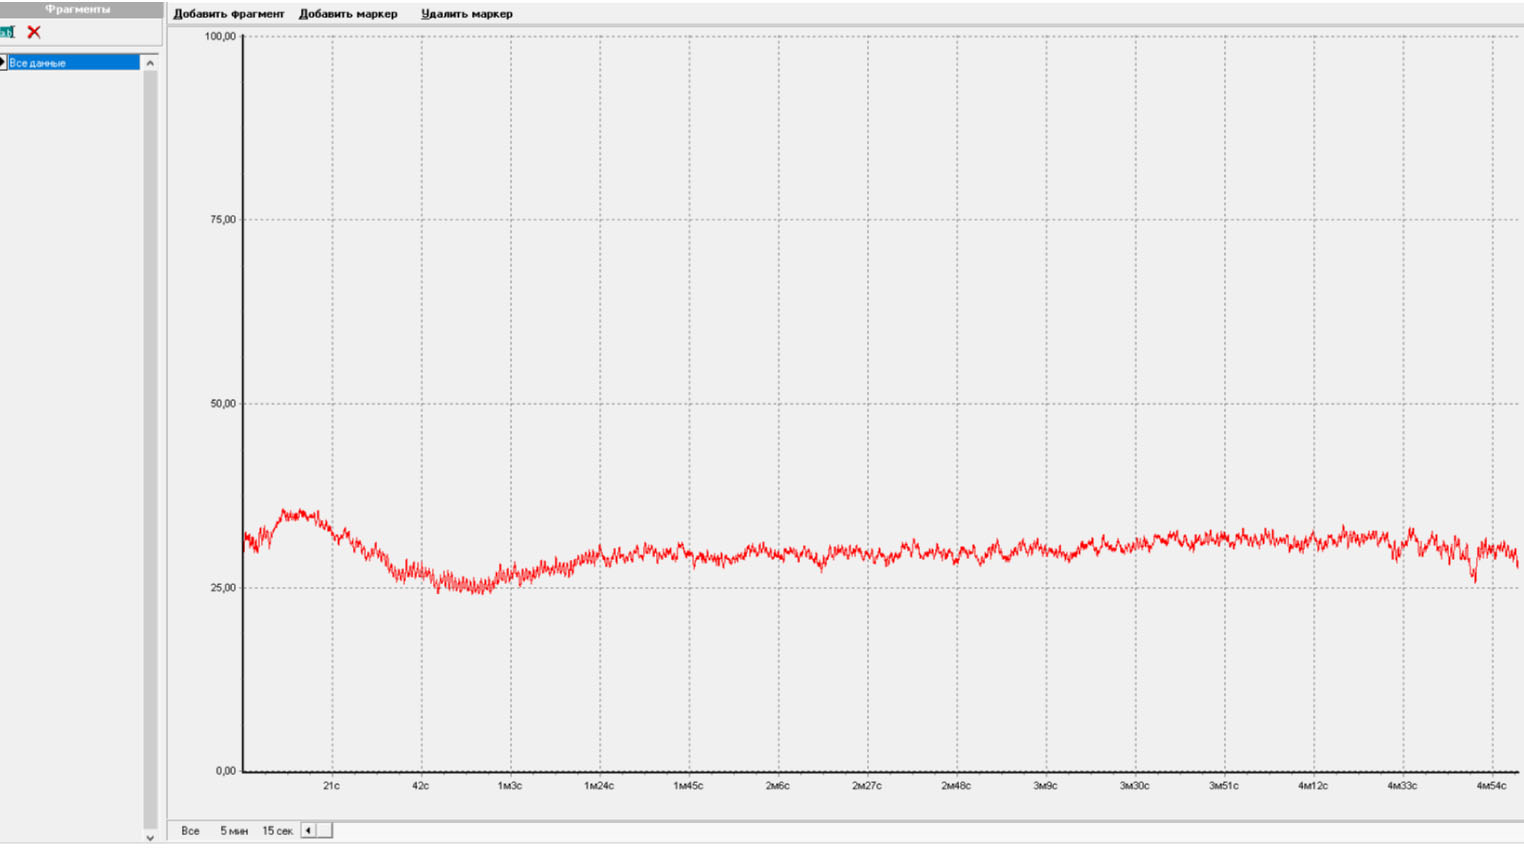
Task: Show the whole recording with 'Все'
Action: (190, 831)
